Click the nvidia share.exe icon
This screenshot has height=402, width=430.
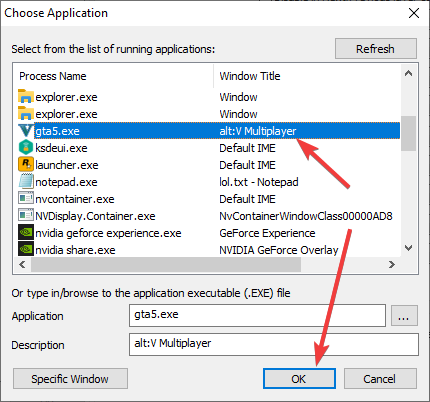[x=26, y=250]
